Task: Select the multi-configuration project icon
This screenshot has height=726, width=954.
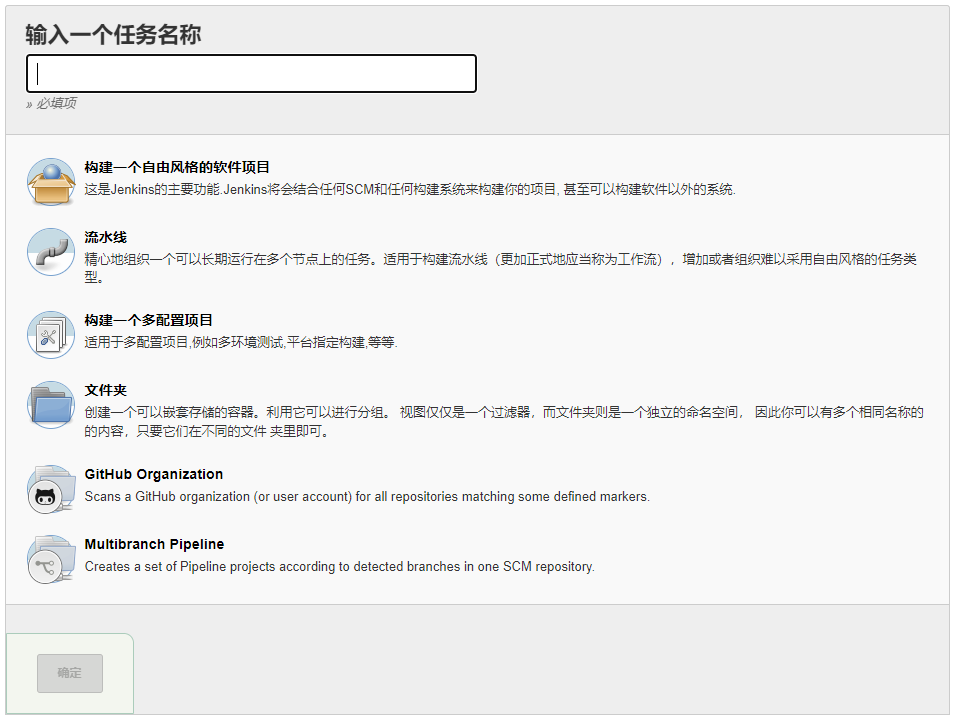Action: click(51, 335)
